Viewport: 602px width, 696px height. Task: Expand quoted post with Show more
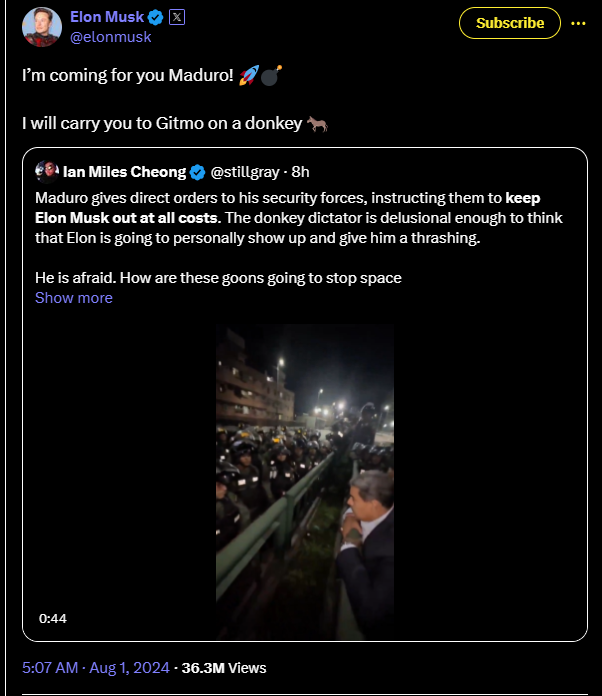[x=74, y=298]
